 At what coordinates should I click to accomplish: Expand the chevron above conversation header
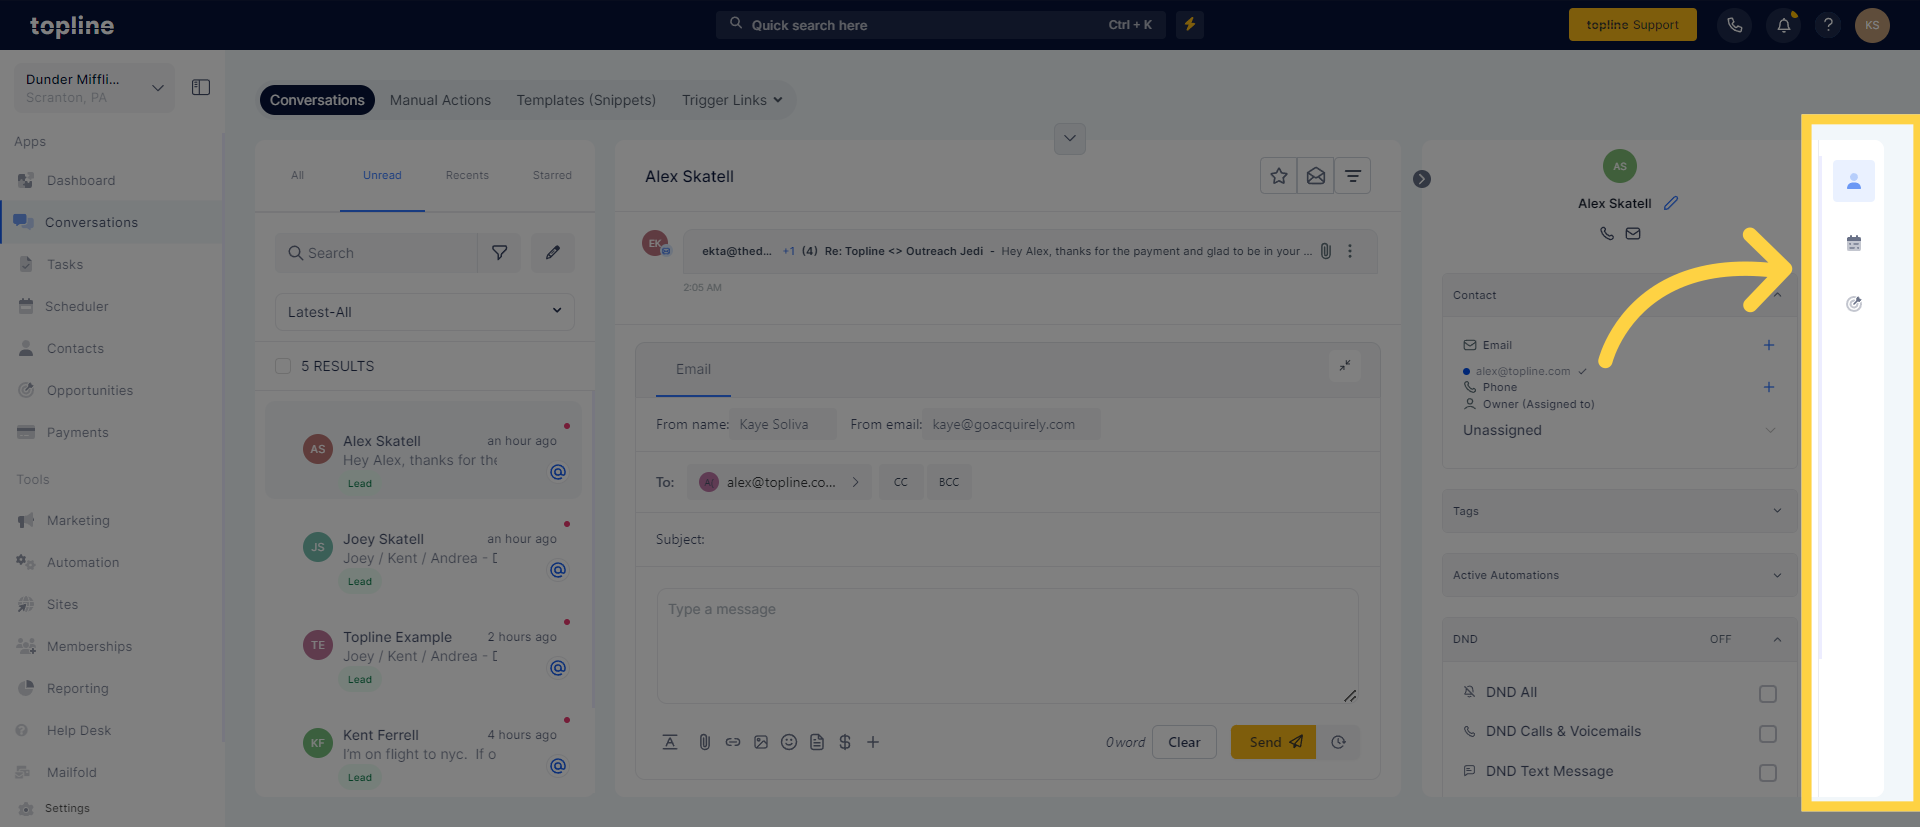click(1069, 139)
